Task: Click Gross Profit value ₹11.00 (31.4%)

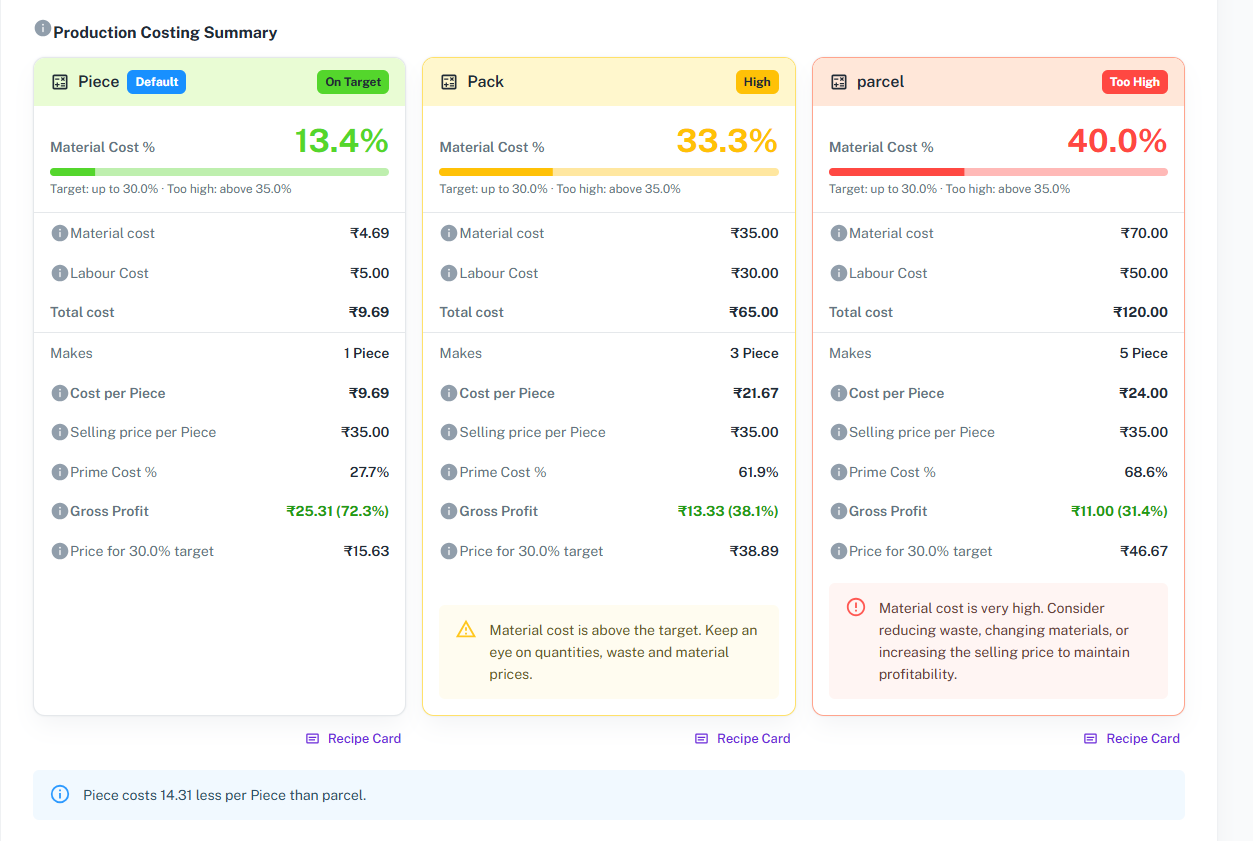Action: point(1119,511)
